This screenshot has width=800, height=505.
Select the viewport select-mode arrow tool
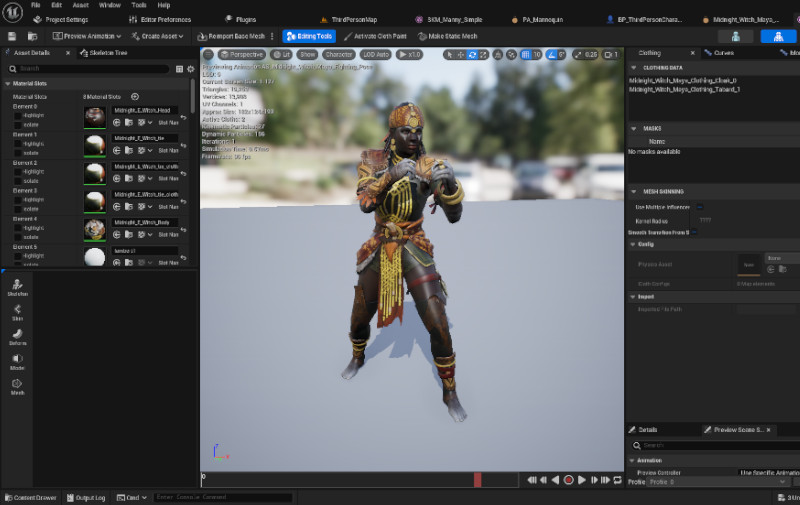tap(449, 55)
